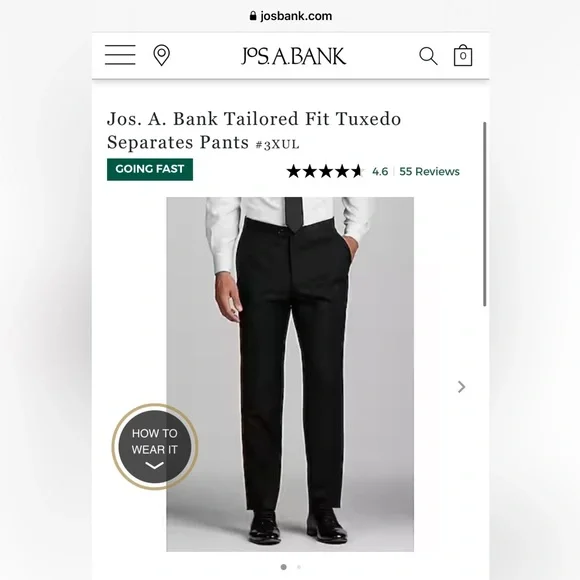Click the How To Wear It badge text

(155, 441)
